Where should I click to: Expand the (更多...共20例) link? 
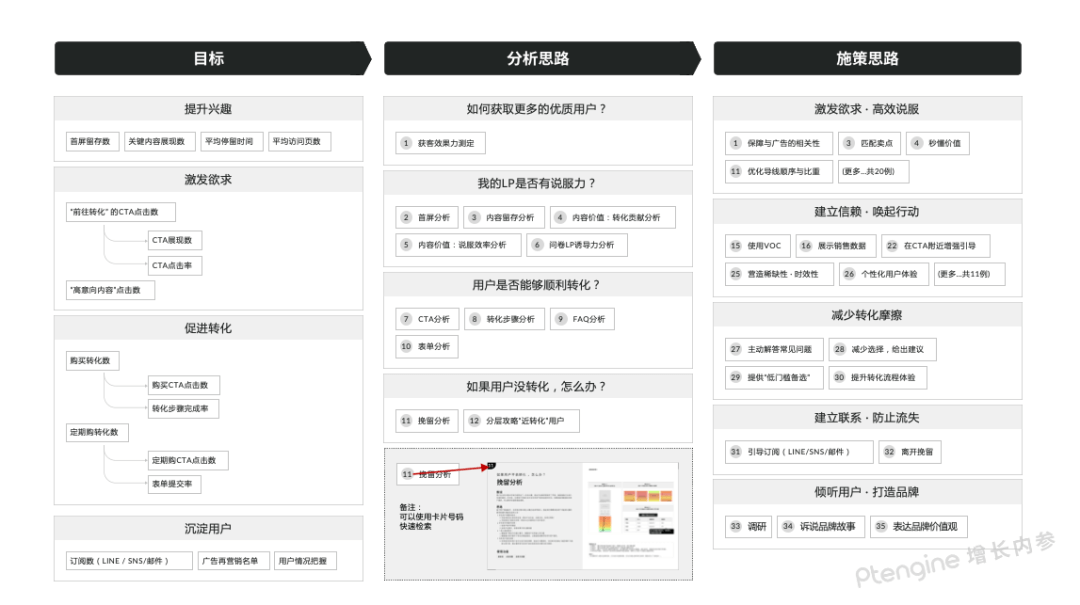873,171
